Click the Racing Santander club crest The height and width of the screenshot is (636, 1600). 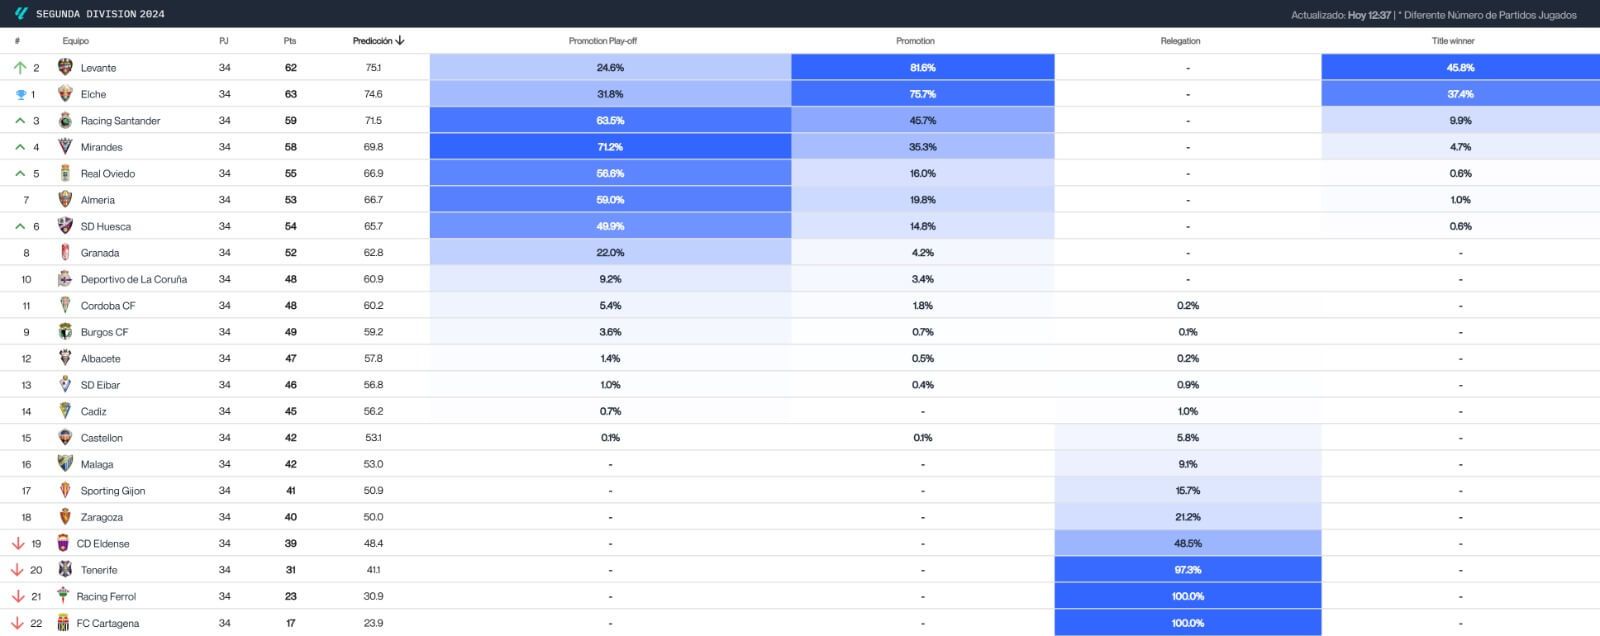coord(65,120)
